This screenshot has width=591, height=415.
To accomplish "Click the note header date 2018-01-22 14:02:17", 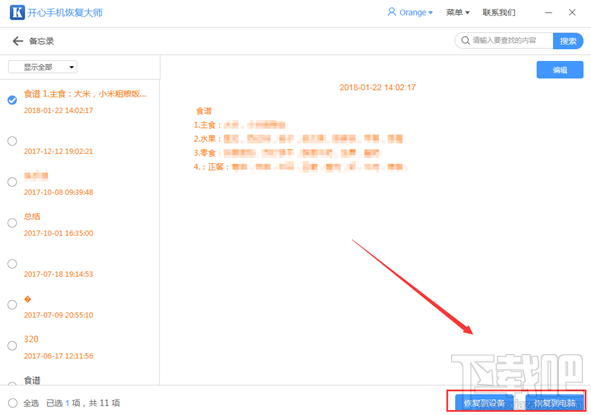I will [x=377, y=87].
